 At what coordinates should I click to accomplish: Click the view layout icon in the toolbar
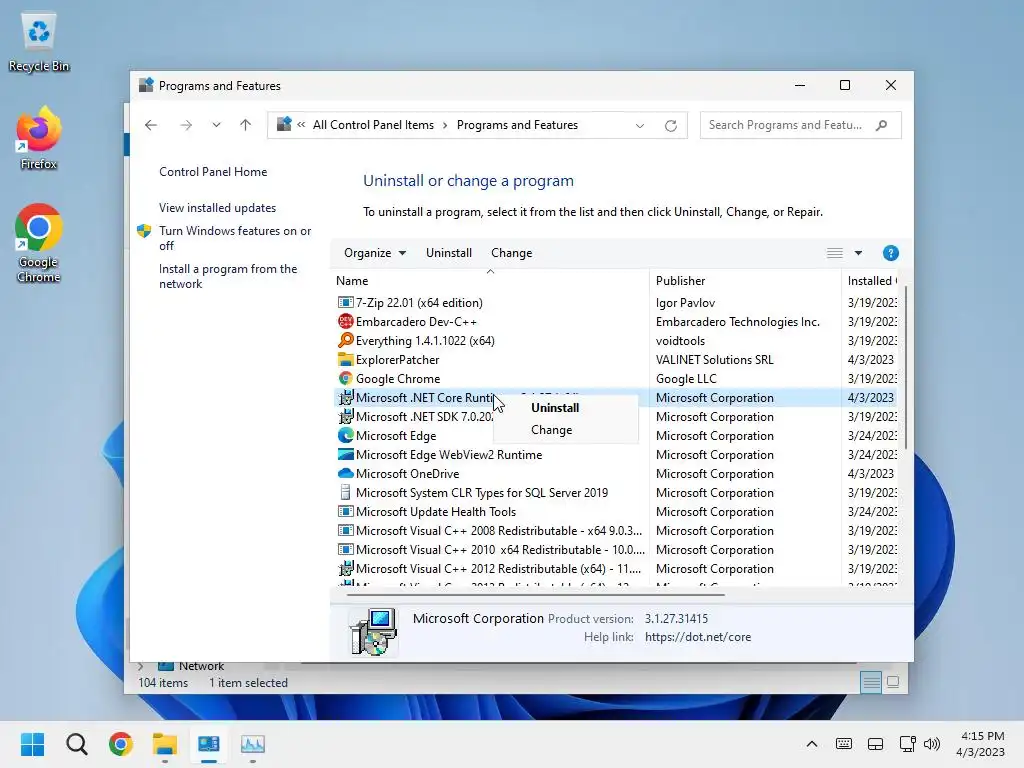(x=835, y=253)
